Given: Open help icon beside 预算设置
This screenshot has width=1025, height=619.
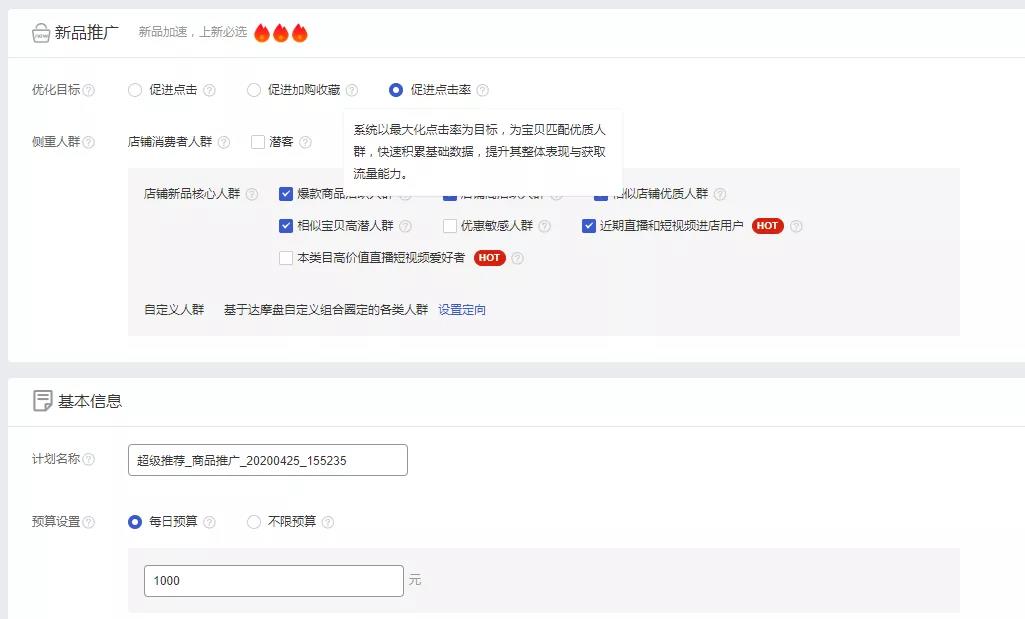Looking at the screenshot, I should click(89, 522).
